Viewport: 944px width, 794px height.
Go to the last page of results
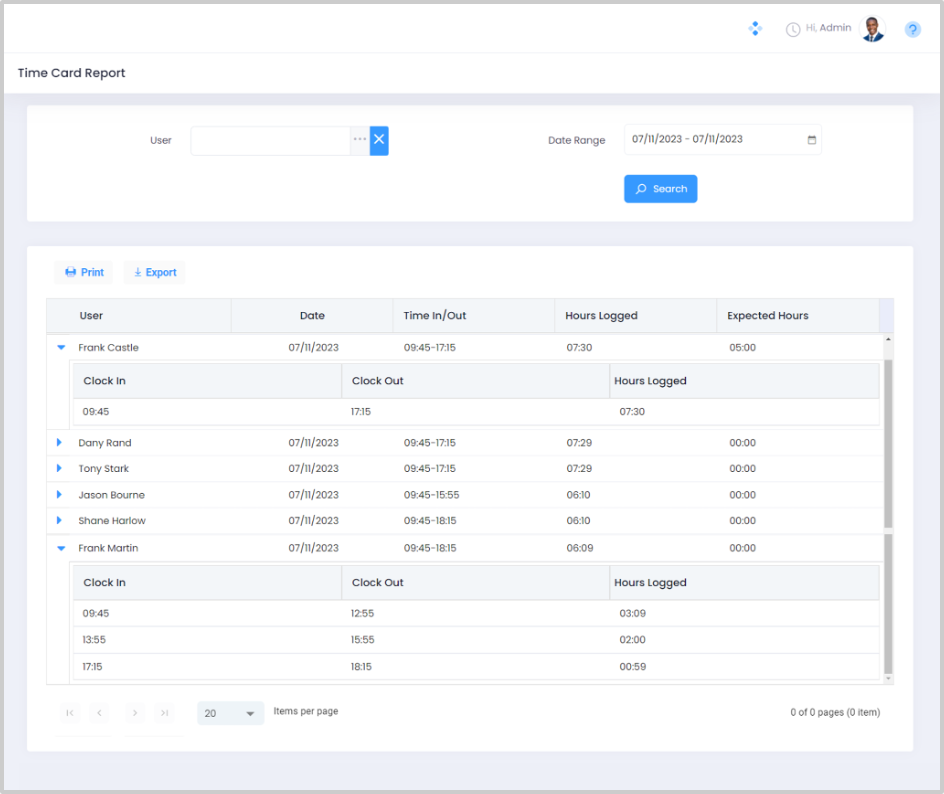click(165, 713)
